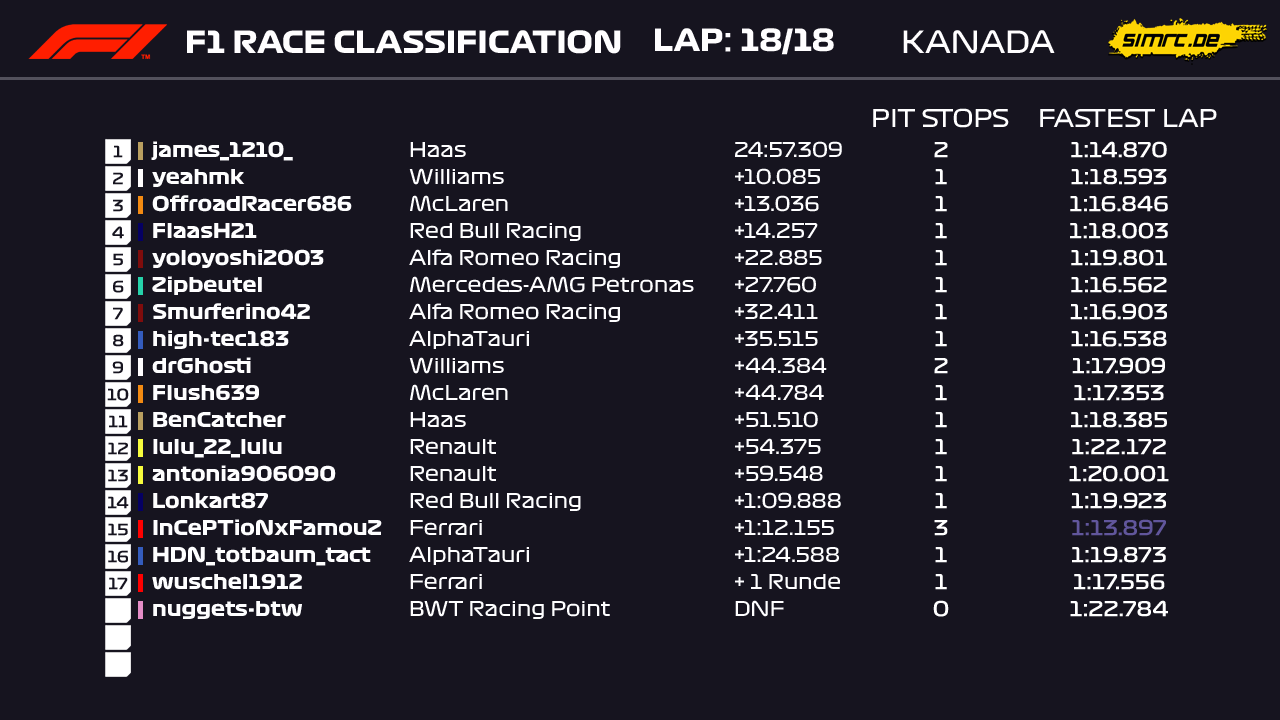This screenshot has height=720, width=1280.
Task: Click the LAP: 18/18 counter
Action: coord(743,41)
